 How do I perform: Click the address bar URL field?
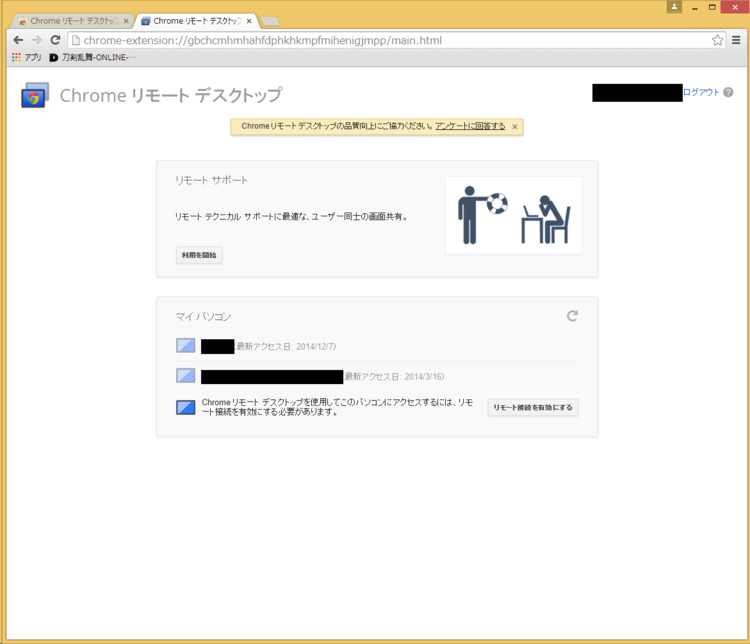coord(397,40)
